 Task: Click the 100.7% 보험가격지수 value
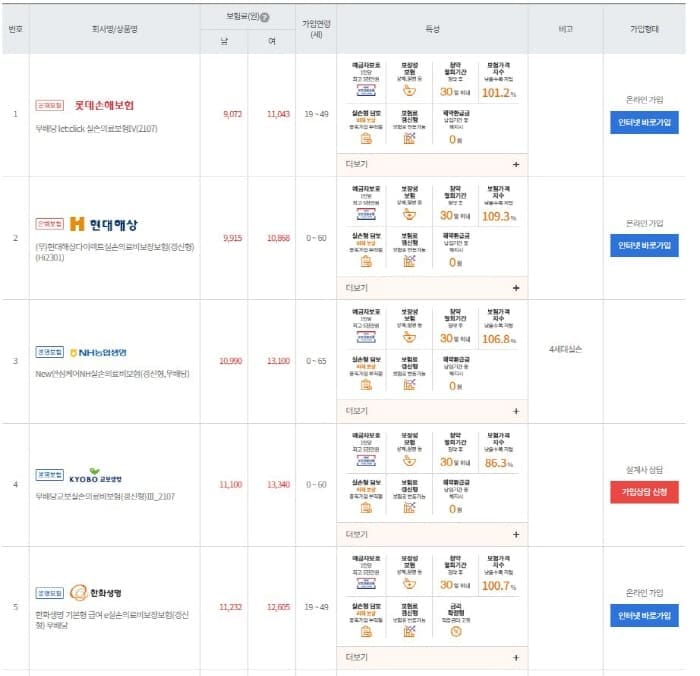pyautogui.click(x=499, y=586)
